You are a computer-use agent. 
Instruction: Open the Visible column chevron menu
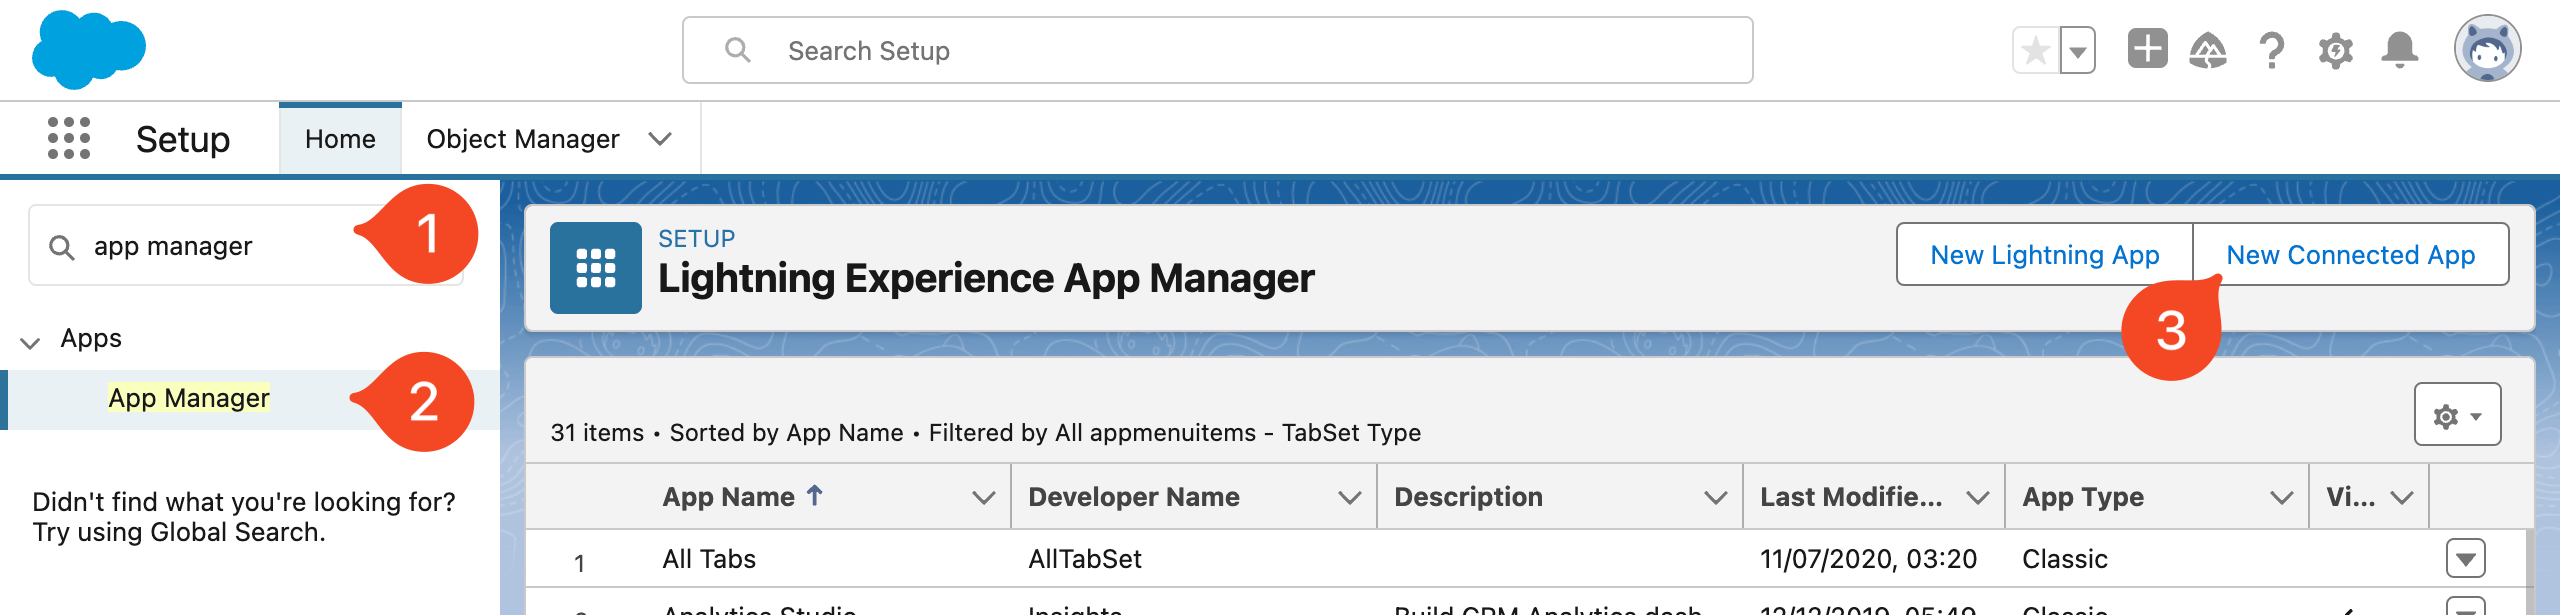(2402, 497)
